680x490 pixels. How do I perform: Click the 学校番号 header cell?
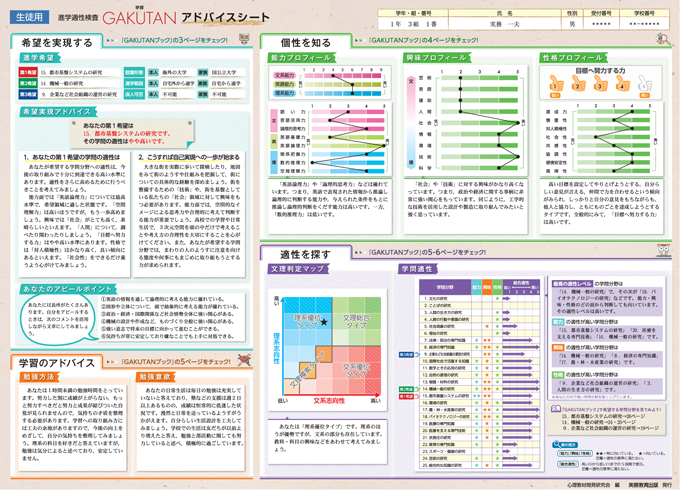pos(644,13)
